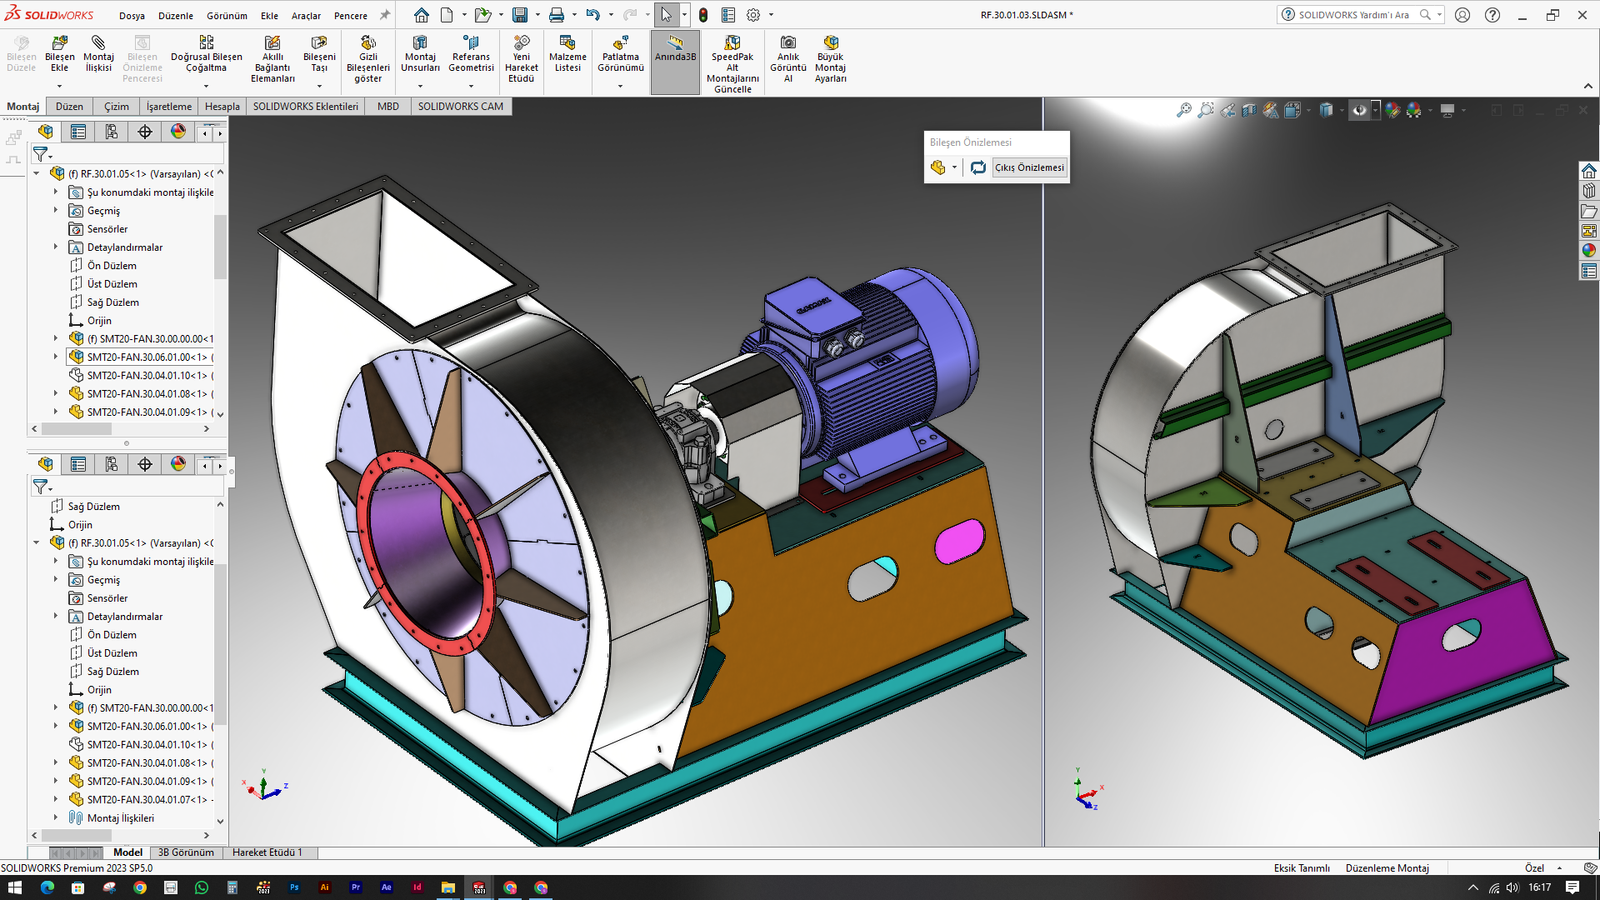This screenshot has width=1600, height=900.
Task: Click the Zoom to Fit magnifier icon
Action: [x=1184, y=110]
